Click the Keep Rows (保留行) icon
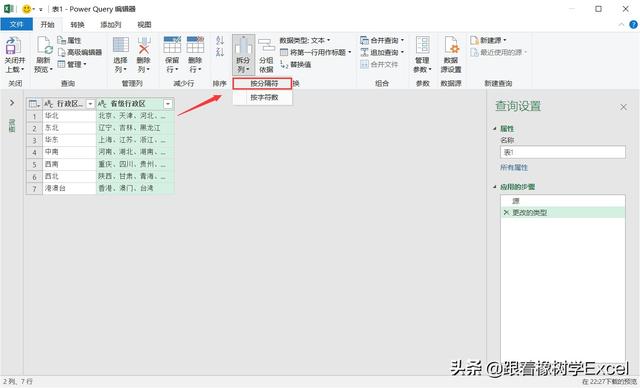This screenshot has width=640, height=388. click(172, 45)
